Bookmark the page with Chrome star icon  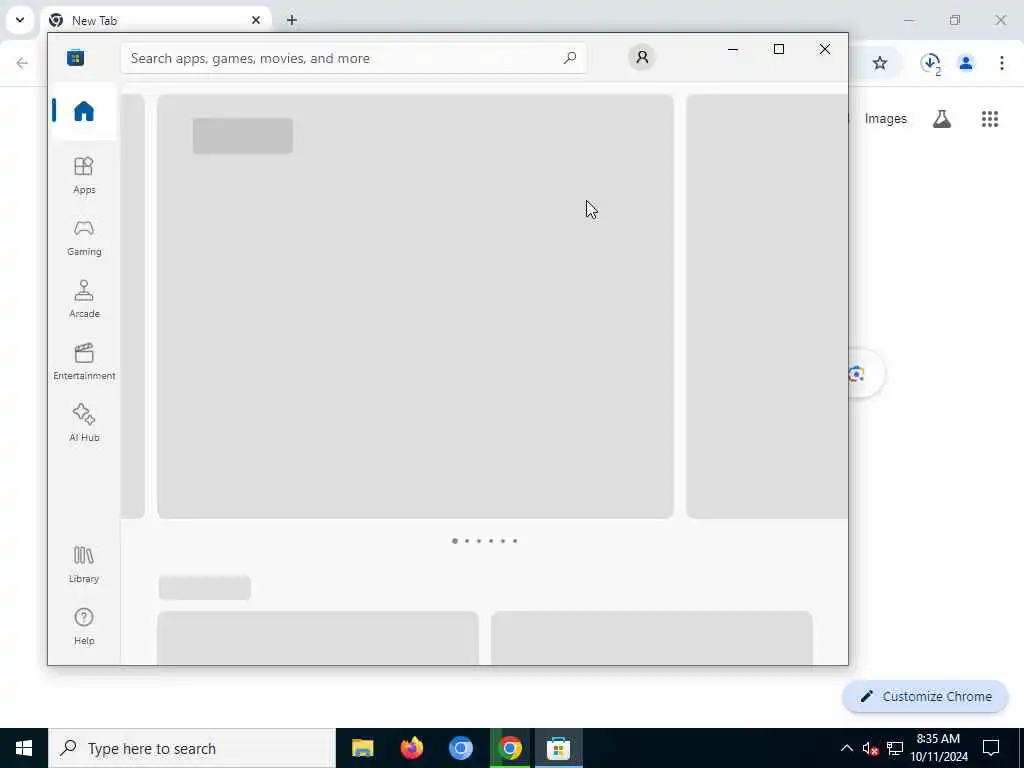pos(880,63)
